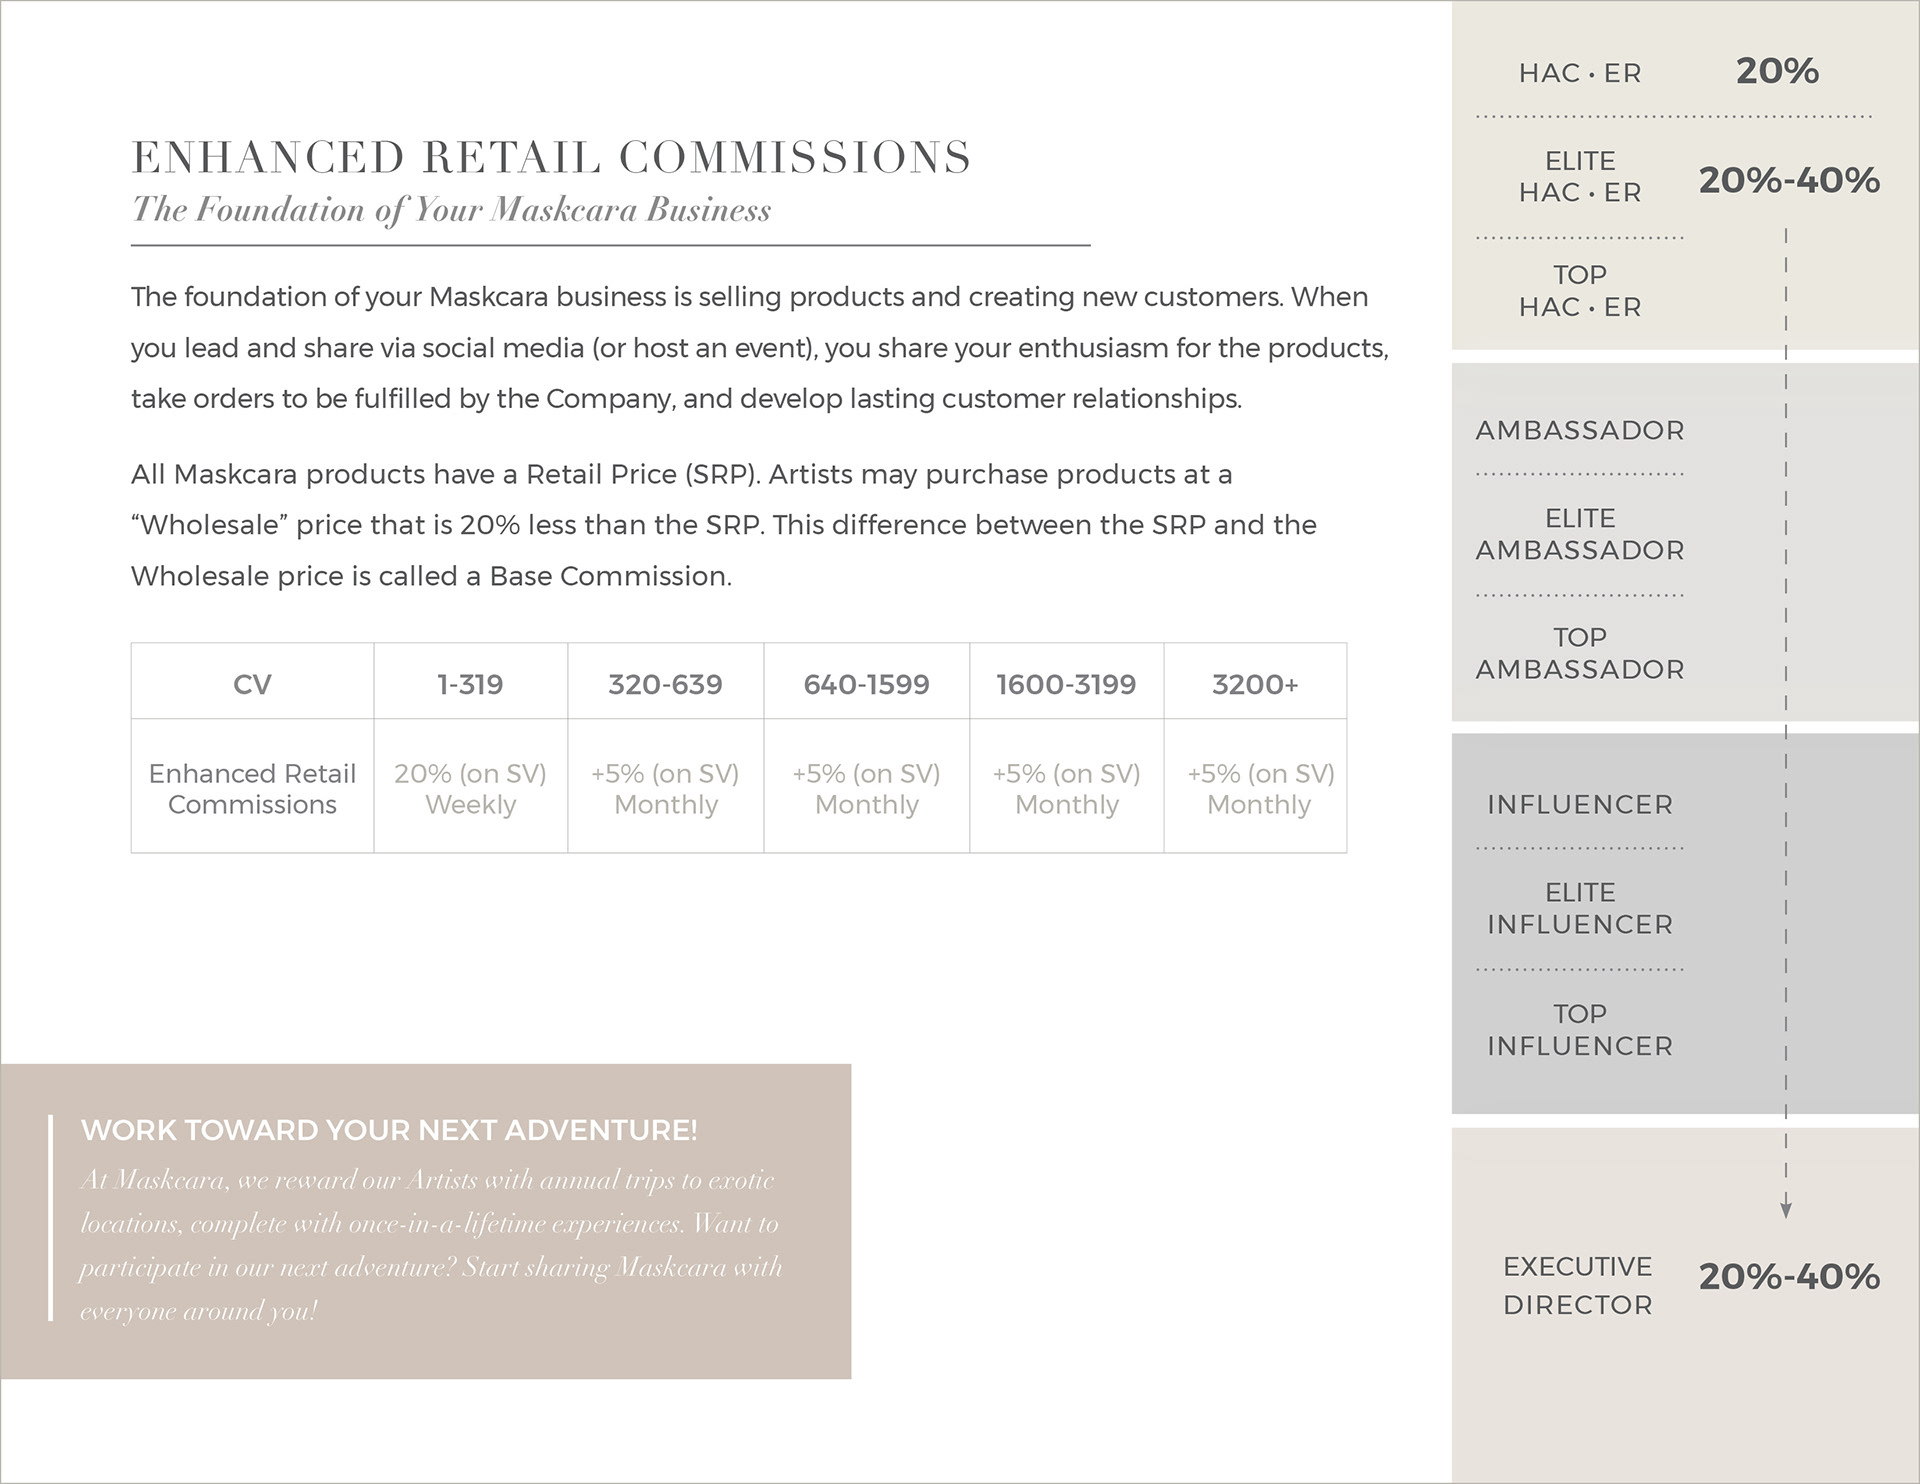Select the Top HAC·ER rank
Viewport: 1920px width, 1484px height.
pos(1579,291)
